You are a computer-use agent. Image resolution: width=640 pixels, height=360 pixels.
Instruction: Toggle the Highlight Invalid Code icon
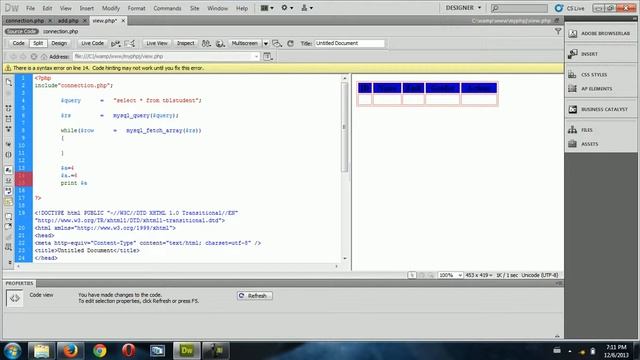click(9, 180)
